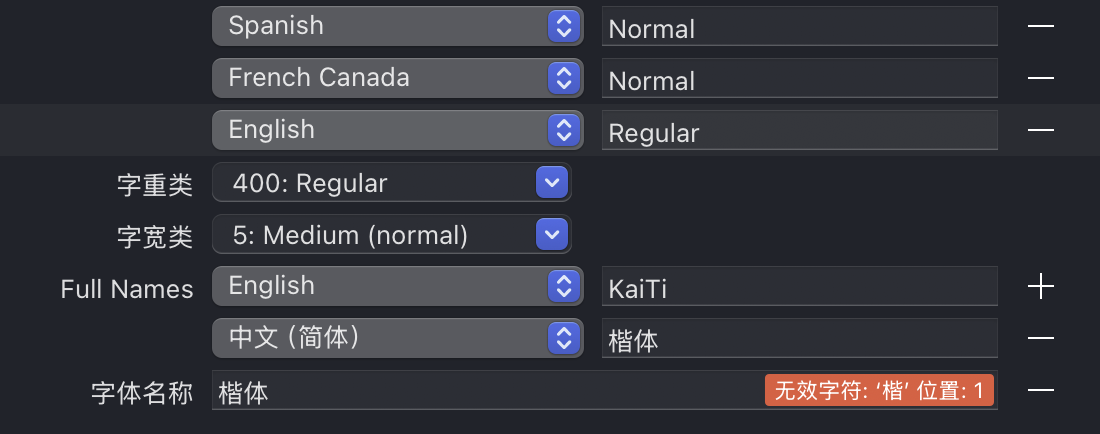Add a new Full Names entry
The height and width of the screenshot is (434, 1100).
pos(1041,287)
